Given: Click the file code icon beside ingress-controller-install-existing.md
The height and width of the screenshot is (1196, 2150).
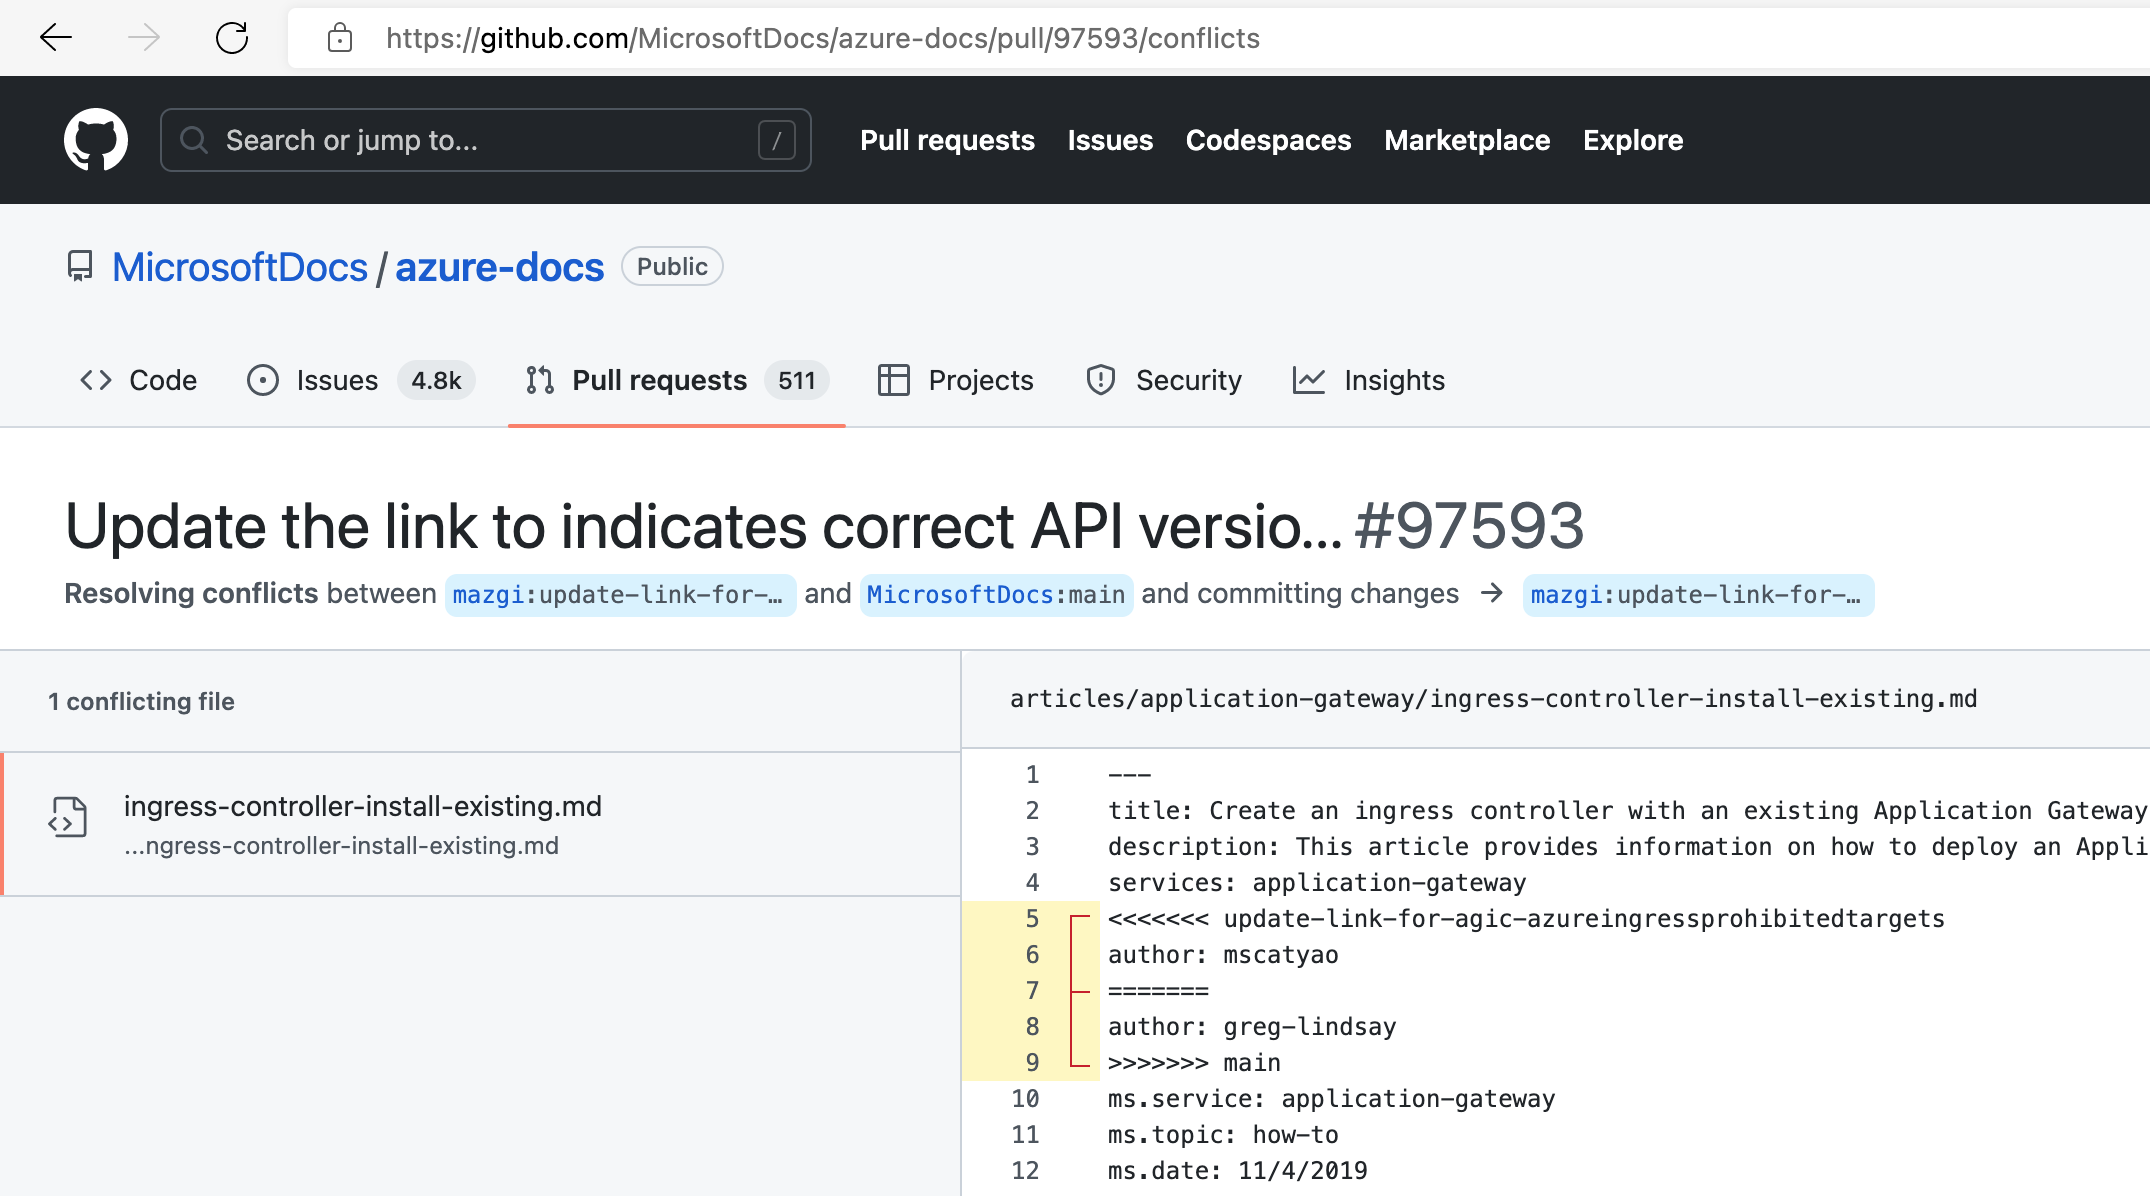Looking at the screenshot, I should pos(68,817).
